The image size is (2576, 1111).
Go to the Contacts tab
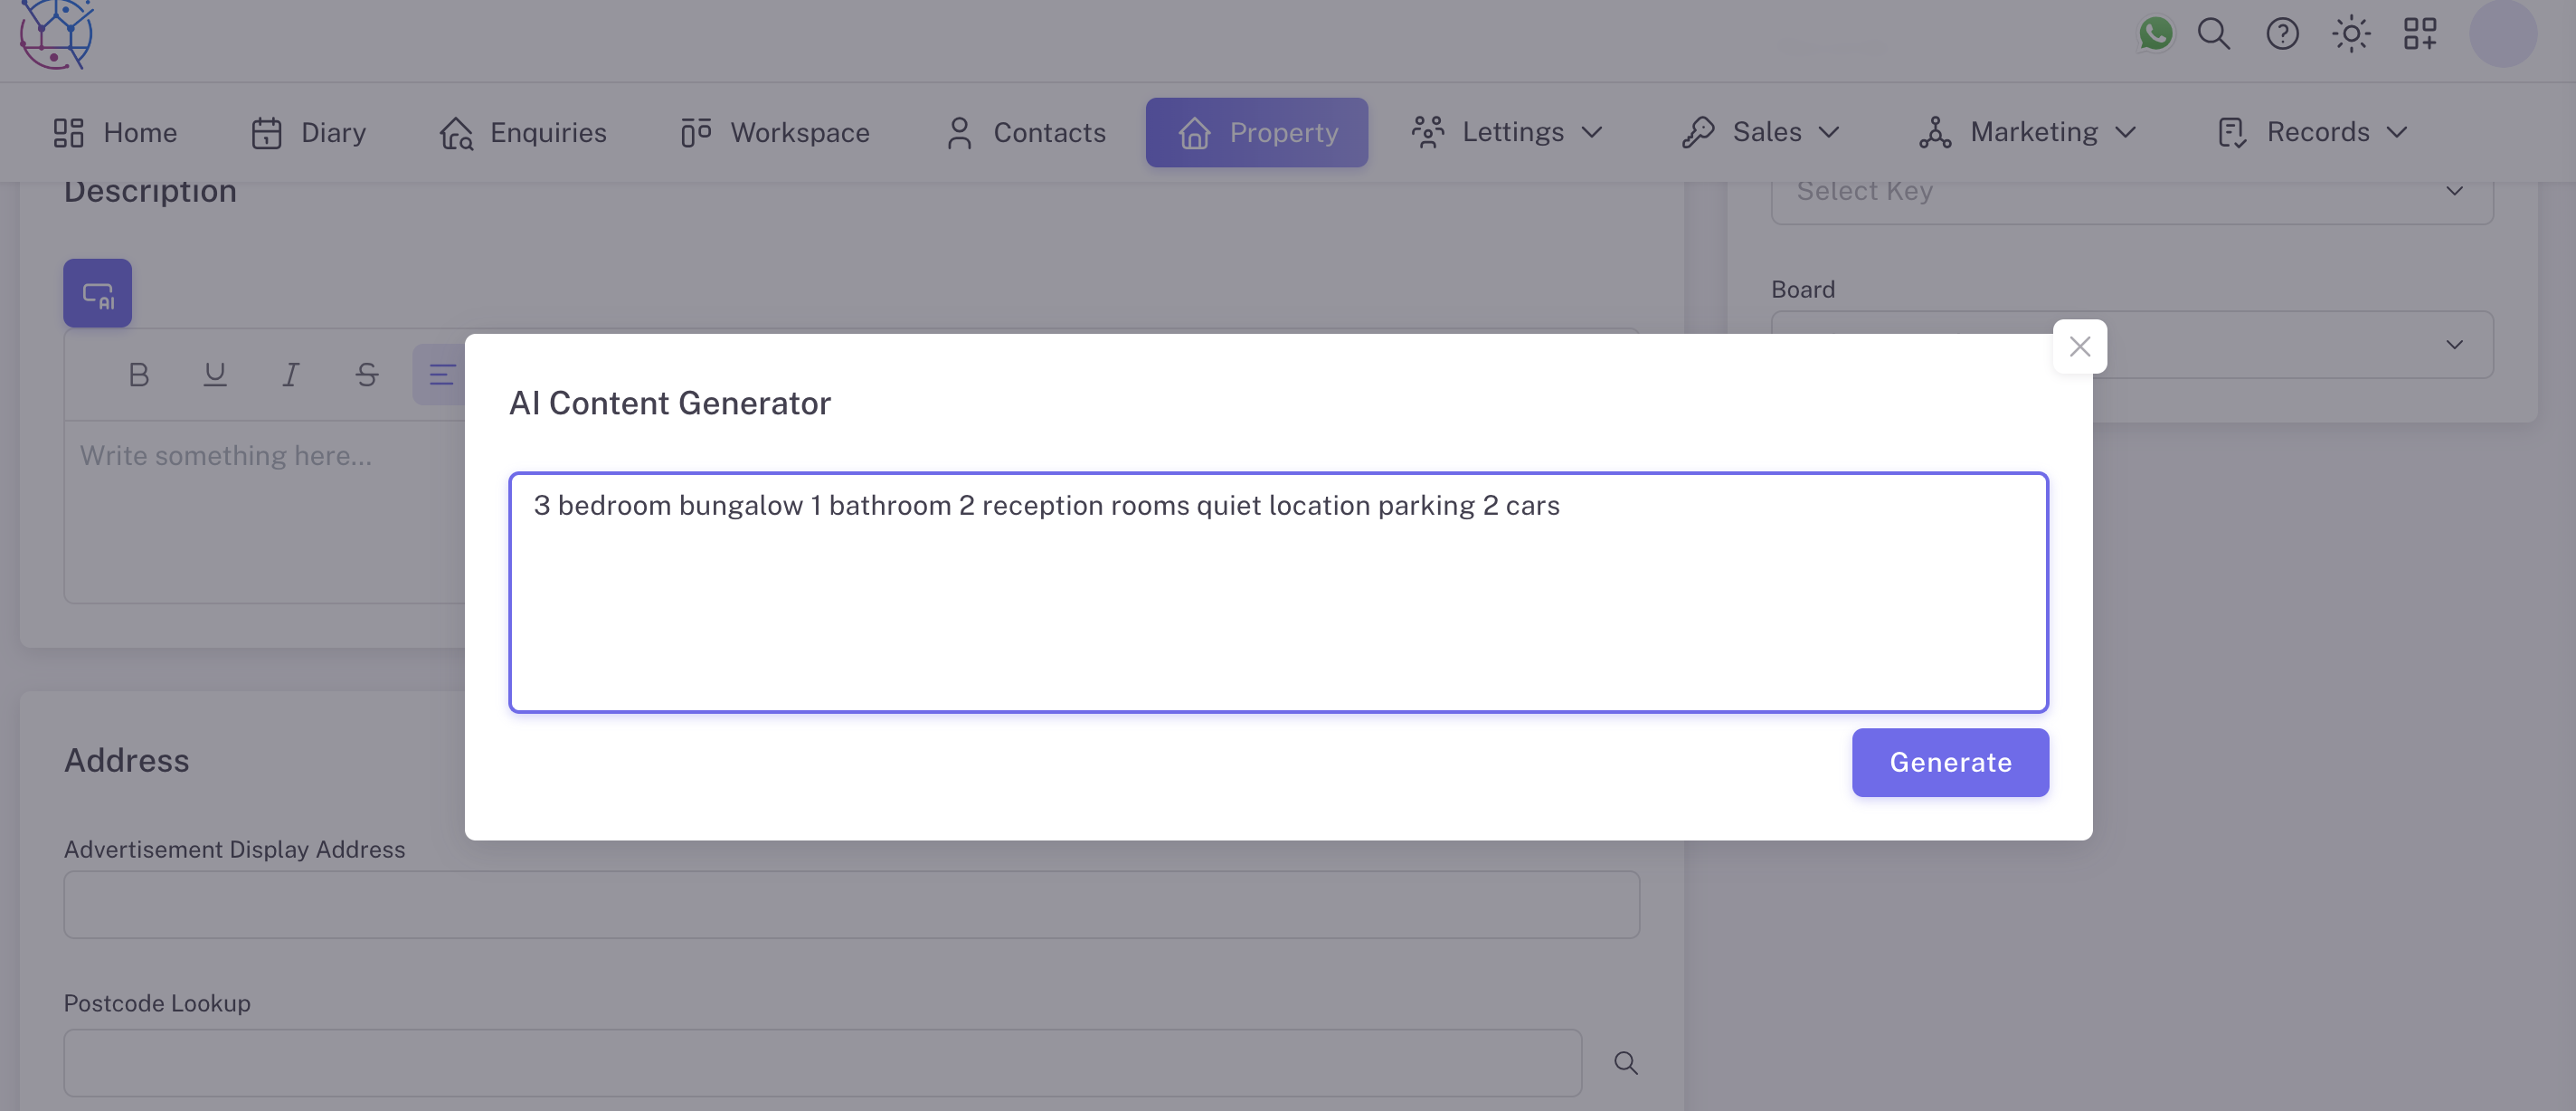point(1026,132)
